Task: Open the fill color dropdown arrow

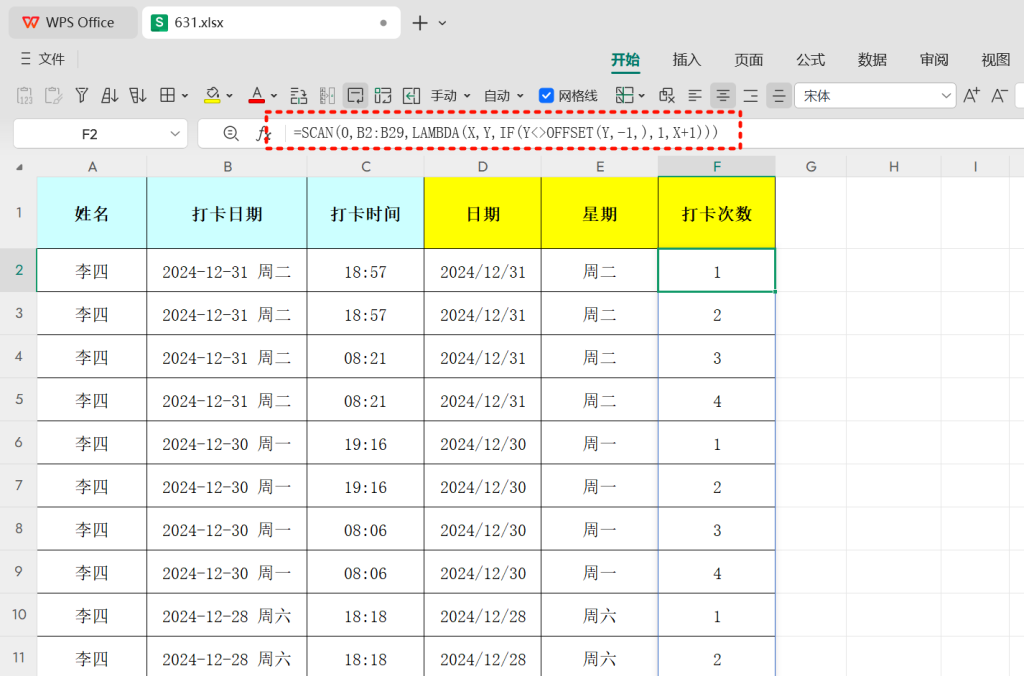Action: pyautogui.click(x=229, y=96)
